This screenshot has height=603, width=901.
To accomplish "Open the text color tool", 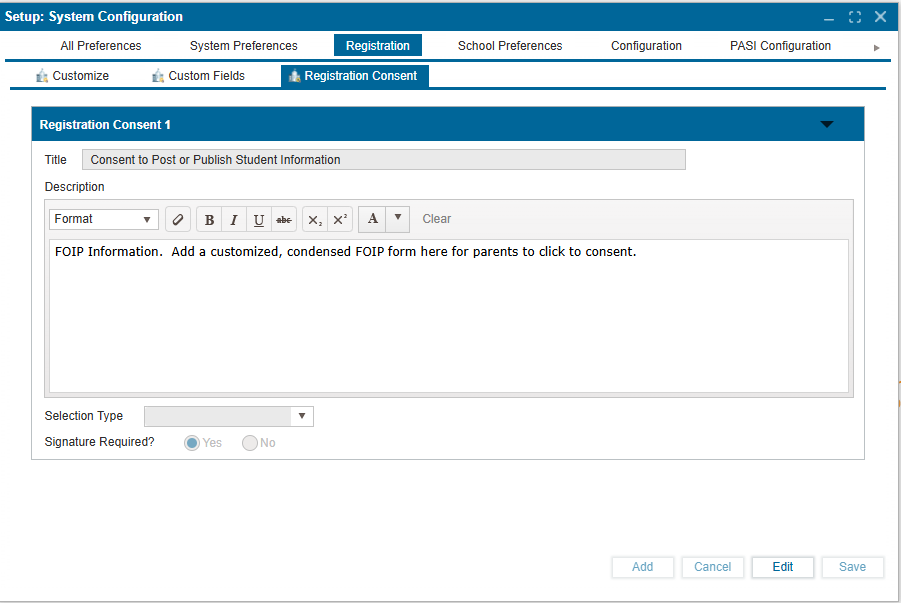I will [x=371, y=219].
